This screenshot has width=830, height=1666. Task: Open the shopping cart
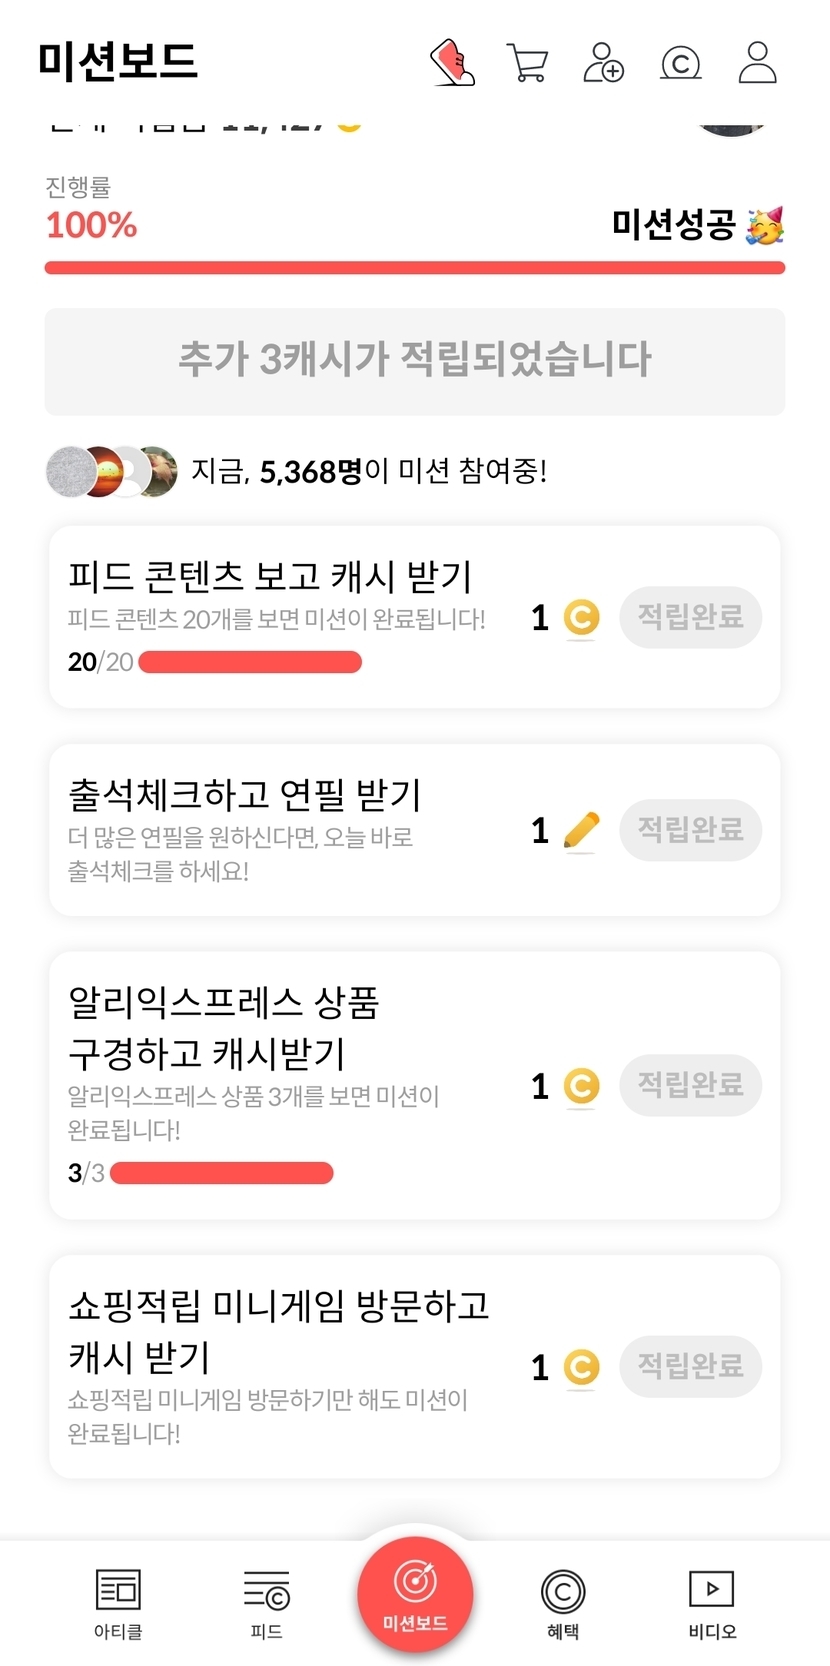pyautogui.click(x=527, y=62)
